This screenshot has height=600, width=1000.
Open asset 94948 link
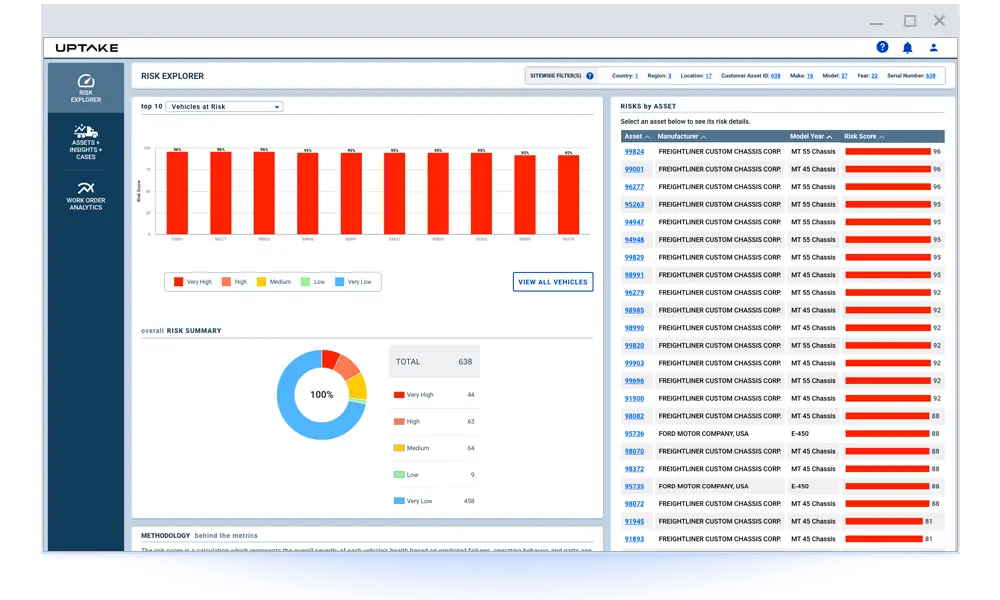[x=634, y=240]
